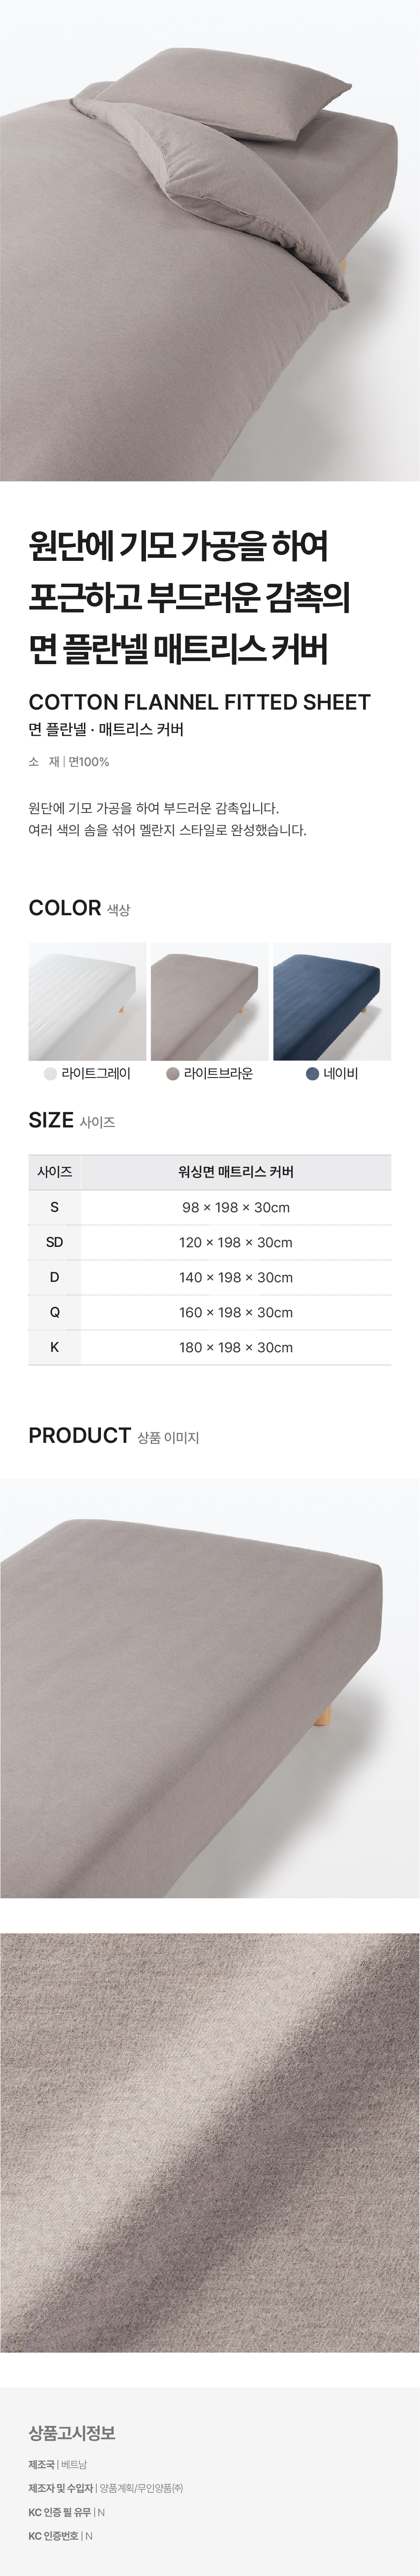Viewport: 420px width, 2576px height.
Task: Click the 상품고시정보 heading
Action: (x=72, y=2433)
